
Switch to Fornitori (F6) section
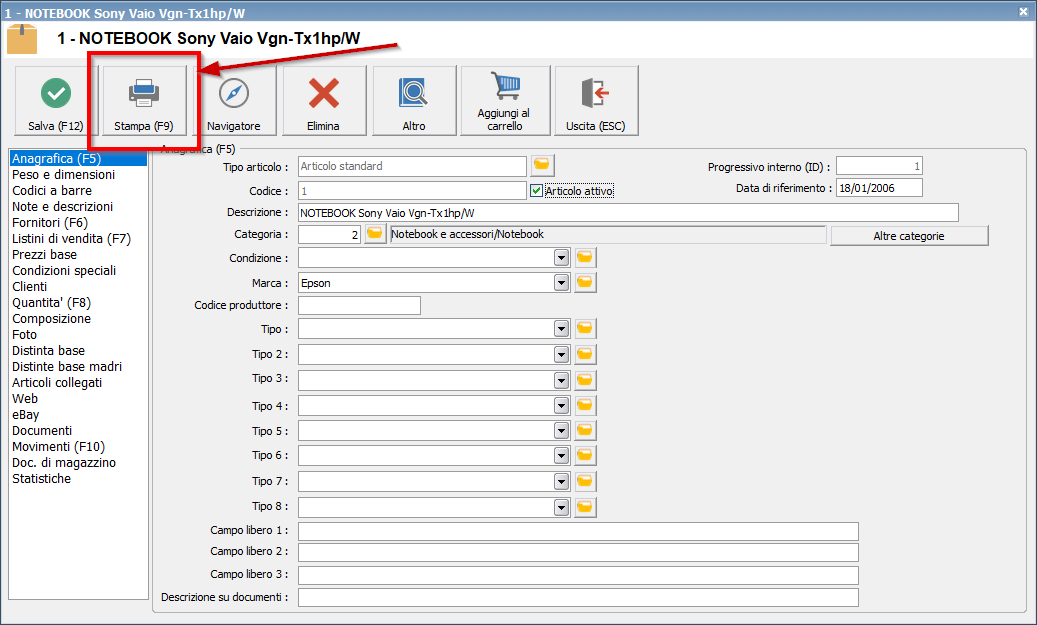50,223
